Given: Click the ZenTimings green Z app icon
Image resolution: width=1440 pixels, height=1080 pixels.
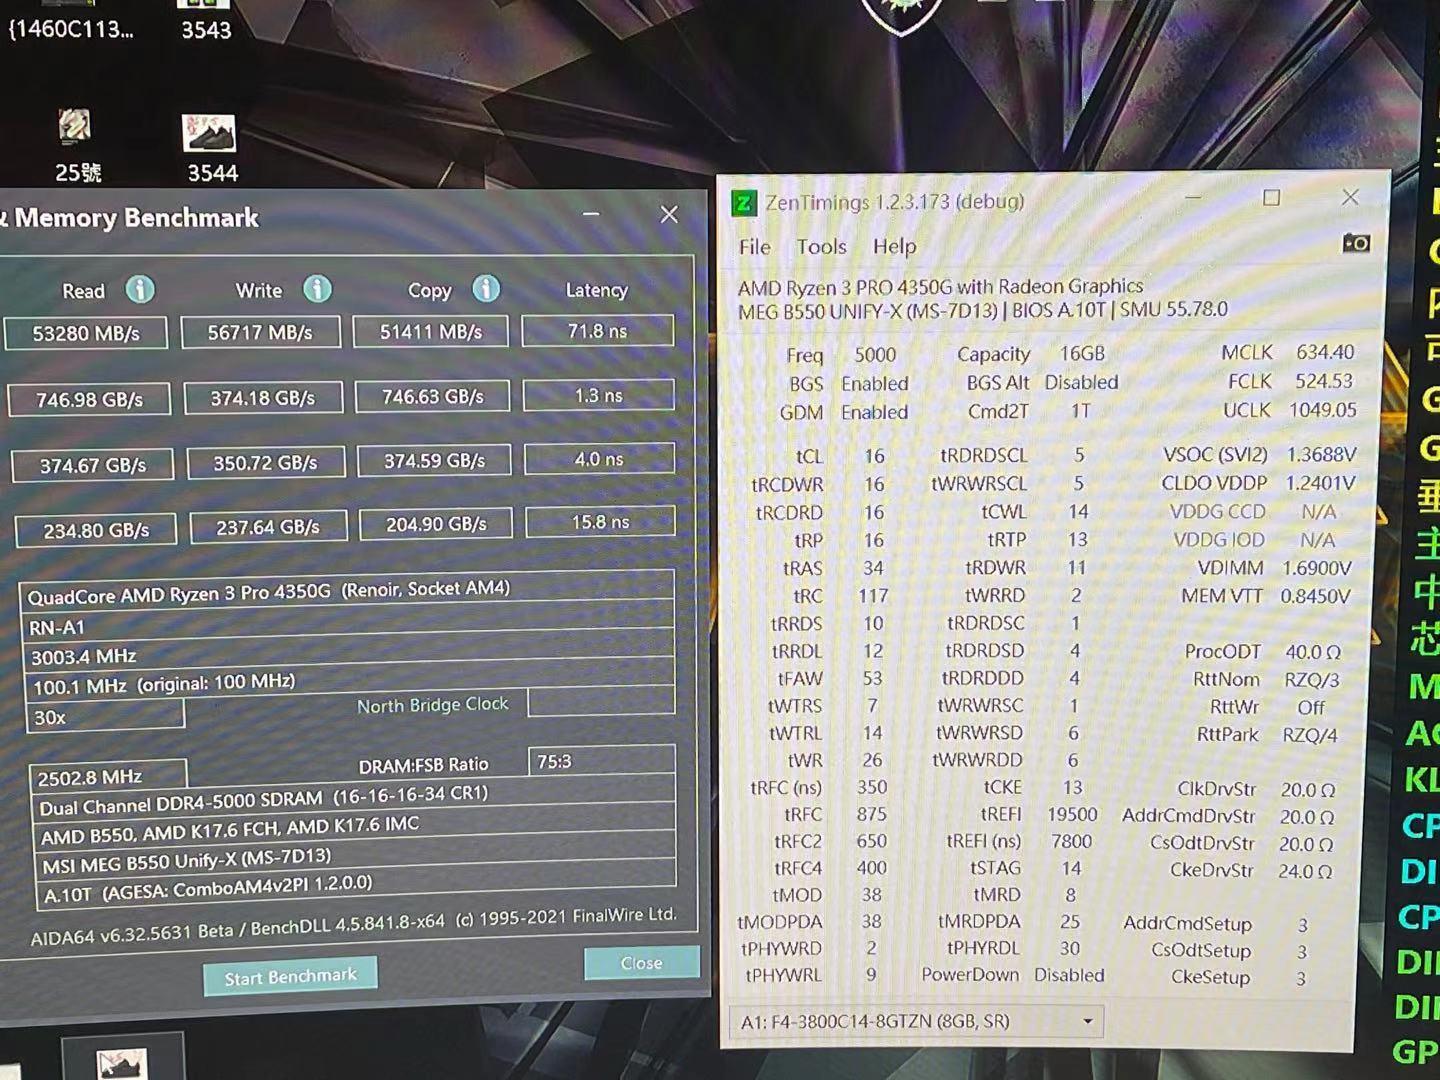Looking at the screenshot, I should click(743, 203).
